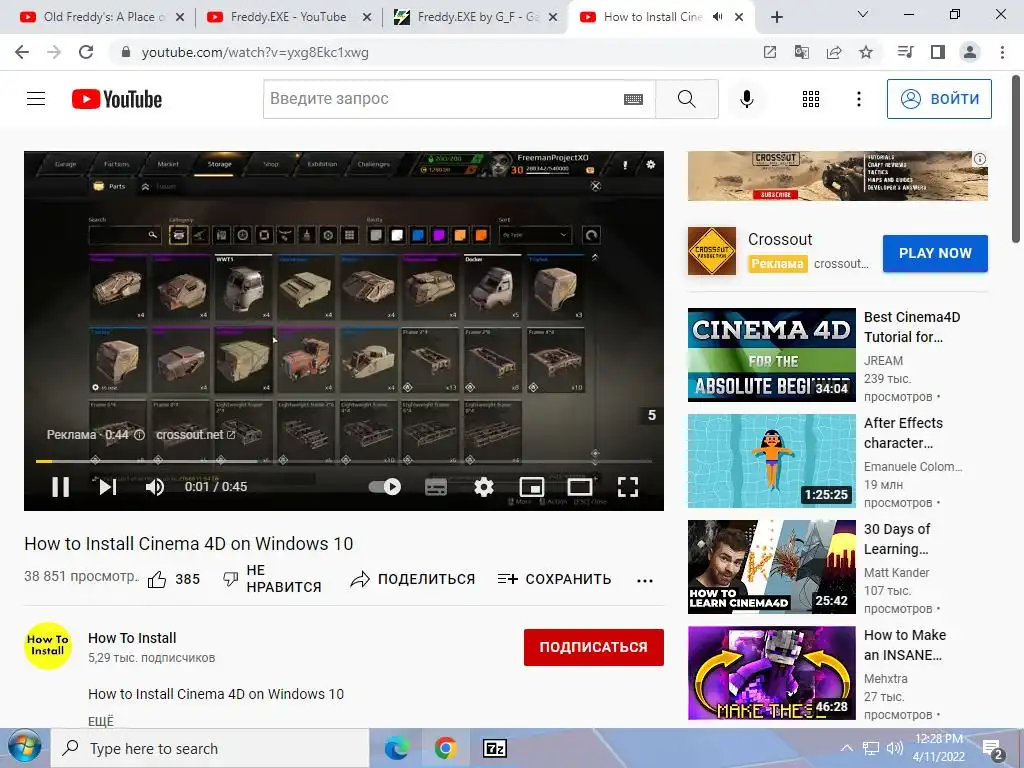Open the tab search chevron
Image resolution: width=1024 pixels, height=768 pixels.
tap(863, 14)
